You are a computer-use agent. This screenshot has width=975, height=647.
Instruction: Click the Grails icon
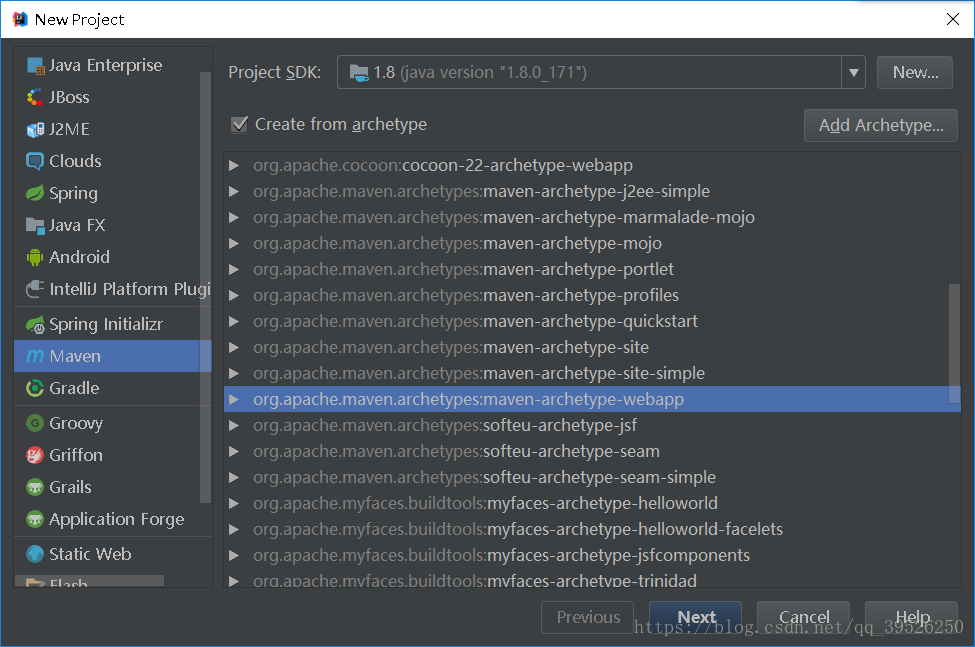(x=35, y=487)
